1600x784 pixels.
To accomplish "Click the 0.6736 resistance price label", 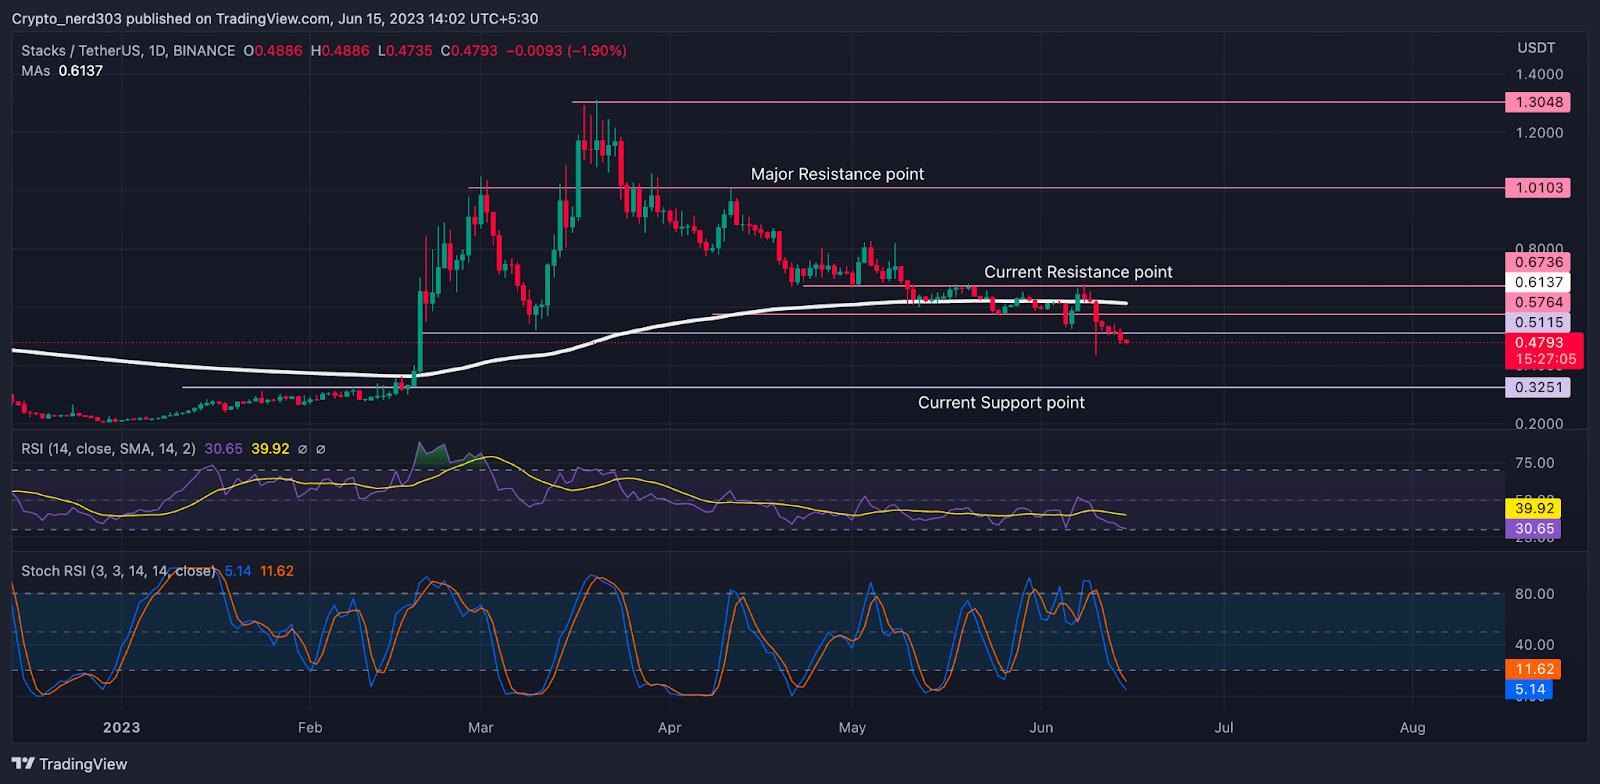I will tap(1538, 262).
